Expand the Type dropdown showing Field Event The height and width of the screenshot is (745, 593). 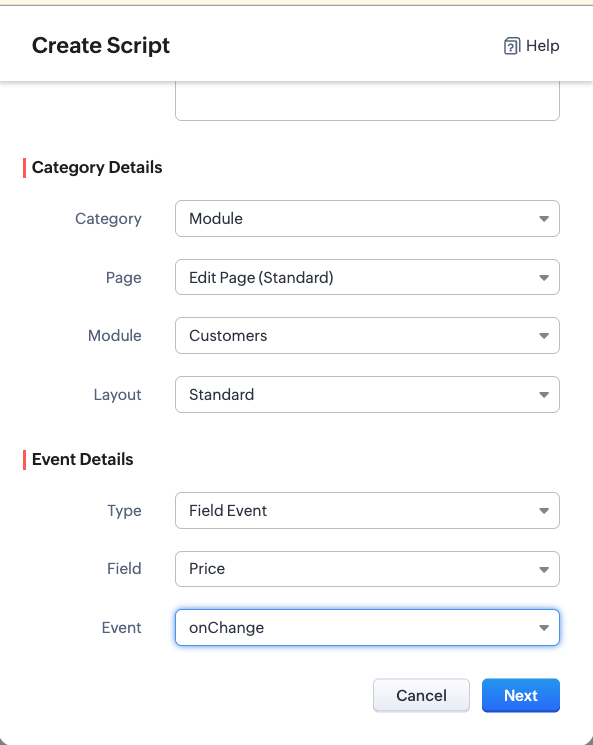(x=367, y=511)
